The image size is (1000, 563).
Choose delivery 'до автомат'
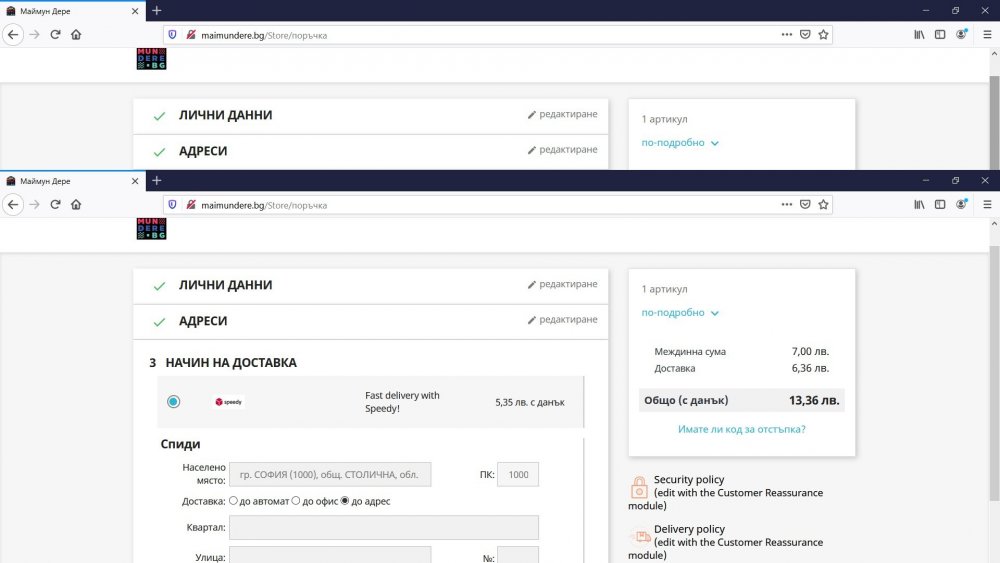point(233,501)
